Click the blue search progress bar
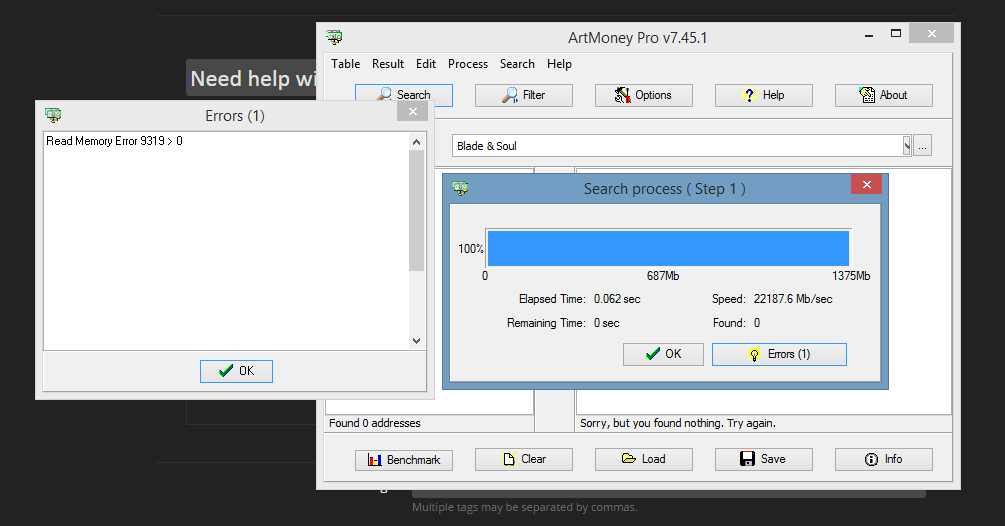The image size is (1005, 526). click(667, 248)
